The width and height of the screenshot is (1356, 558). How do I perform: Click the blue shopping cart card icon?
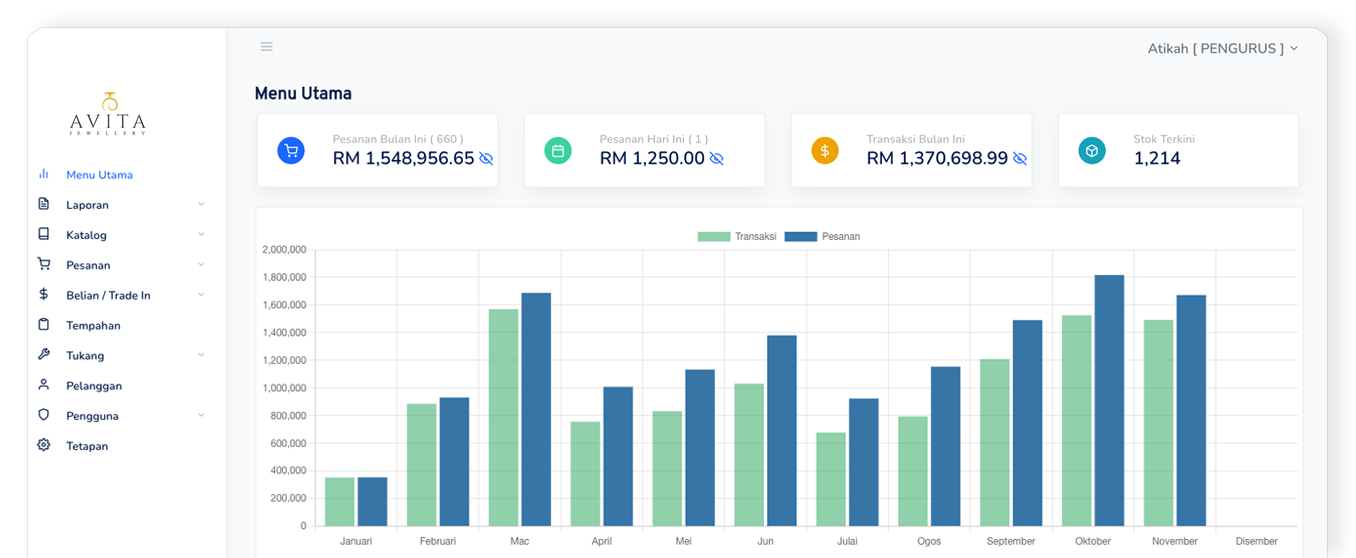291,151
